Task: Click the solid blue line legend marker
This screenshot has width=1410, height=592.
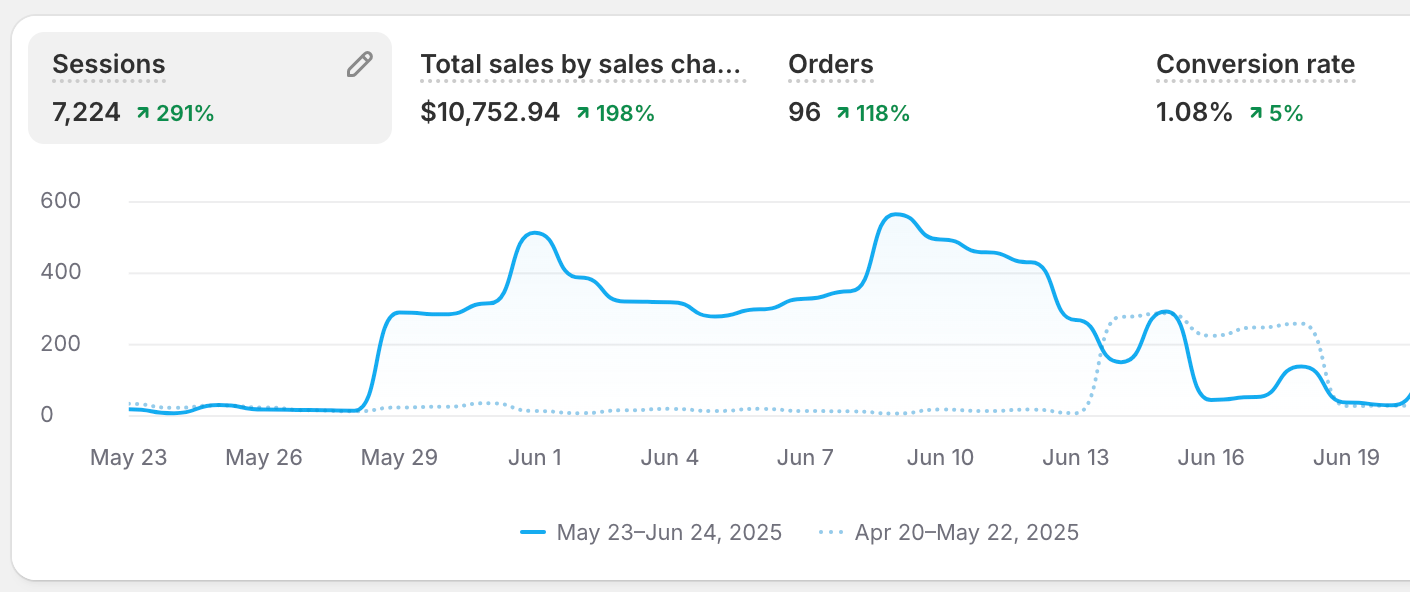Action: [x=533, y=532]
